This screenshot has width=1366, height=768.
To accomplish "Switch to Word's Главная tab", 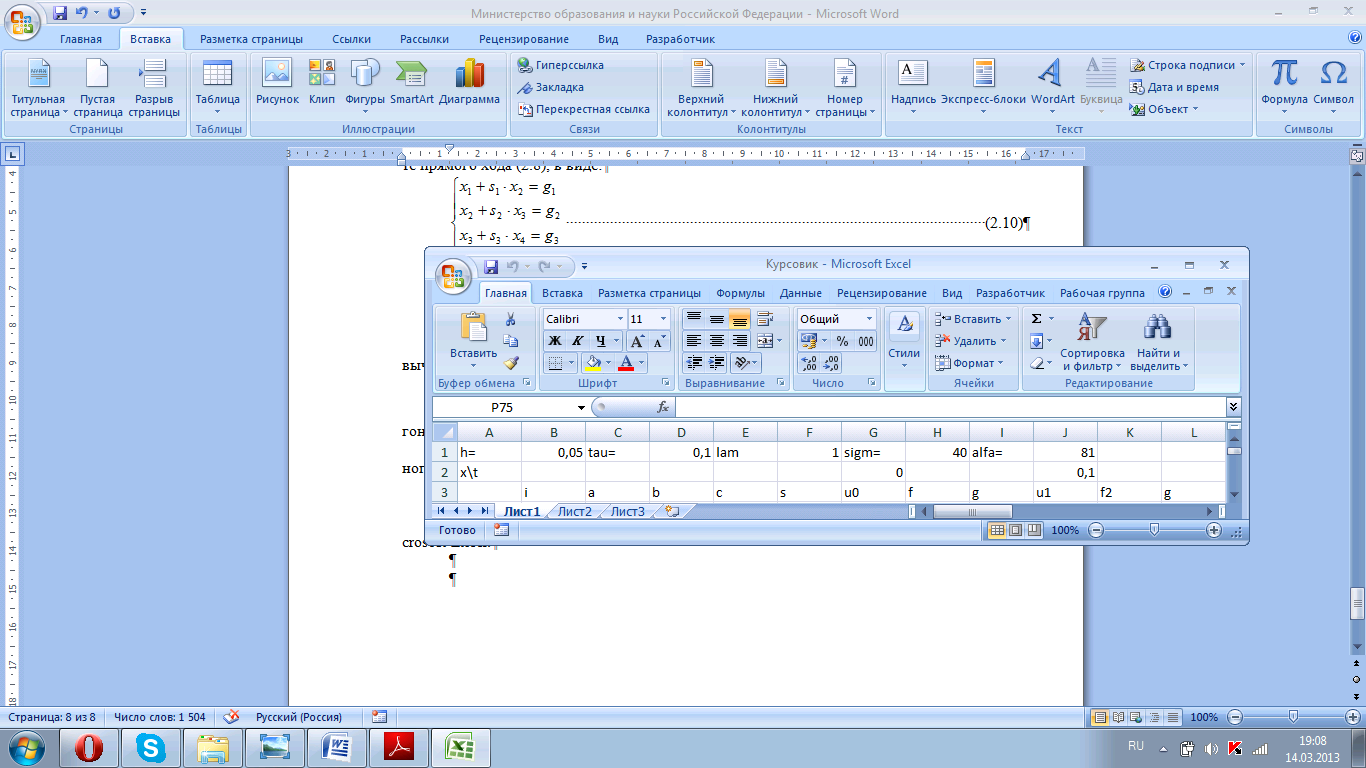I will [x=81, y=39].
